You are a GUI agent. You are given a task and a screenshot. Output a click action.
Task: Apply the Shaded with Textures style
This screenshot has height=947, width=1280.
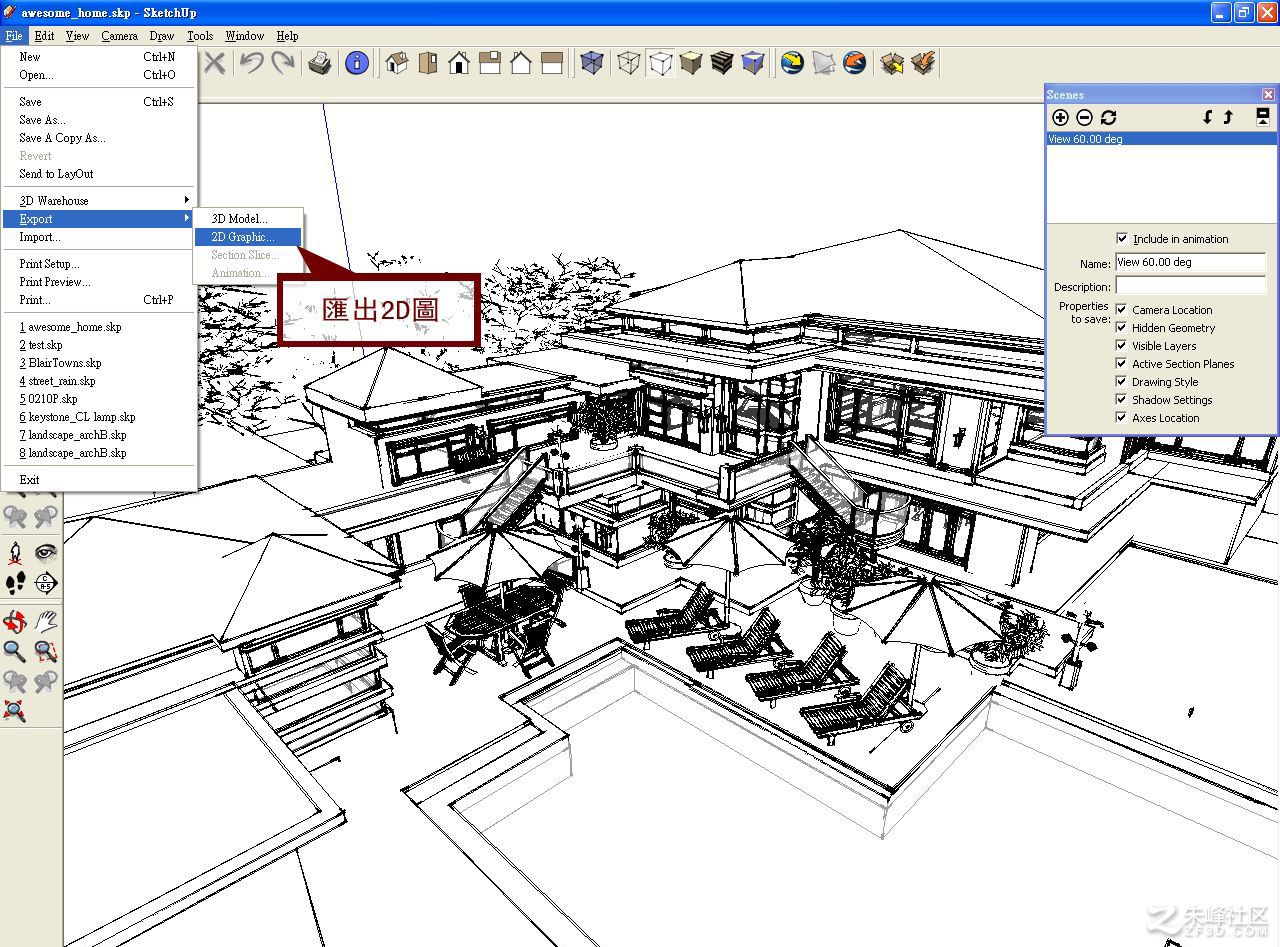pos(722,64)
